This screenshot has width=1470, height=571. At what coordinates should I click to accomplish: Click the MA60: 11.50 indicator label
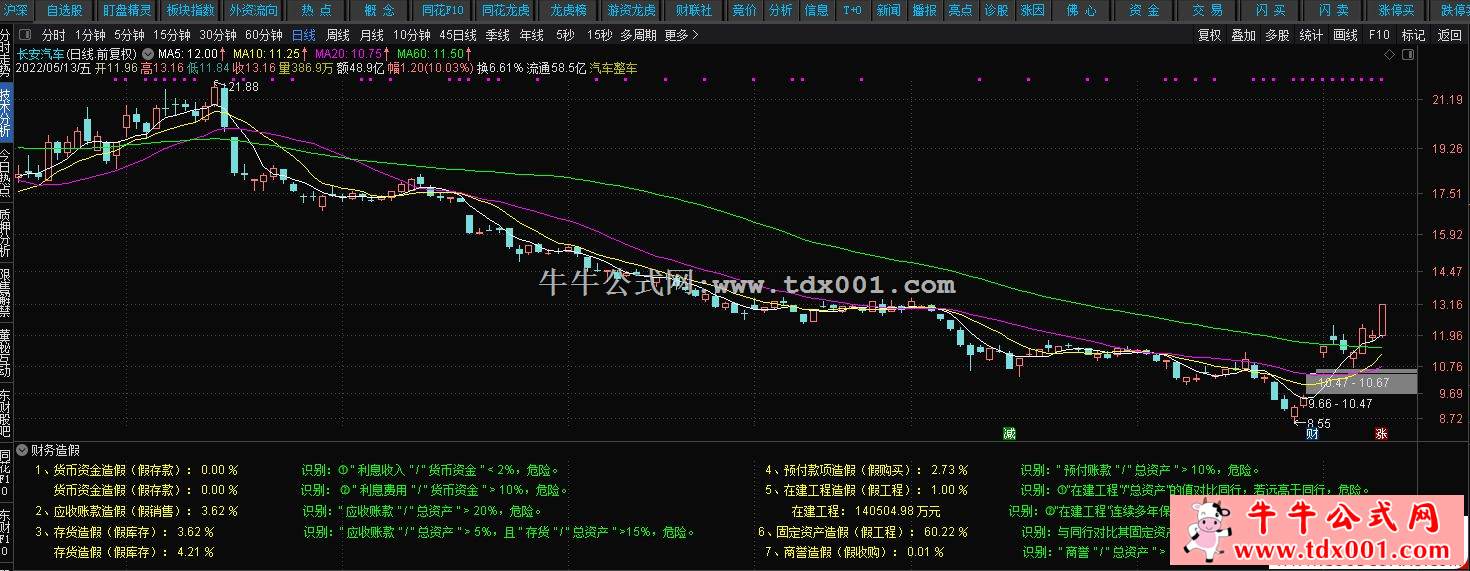click(431, 53)
